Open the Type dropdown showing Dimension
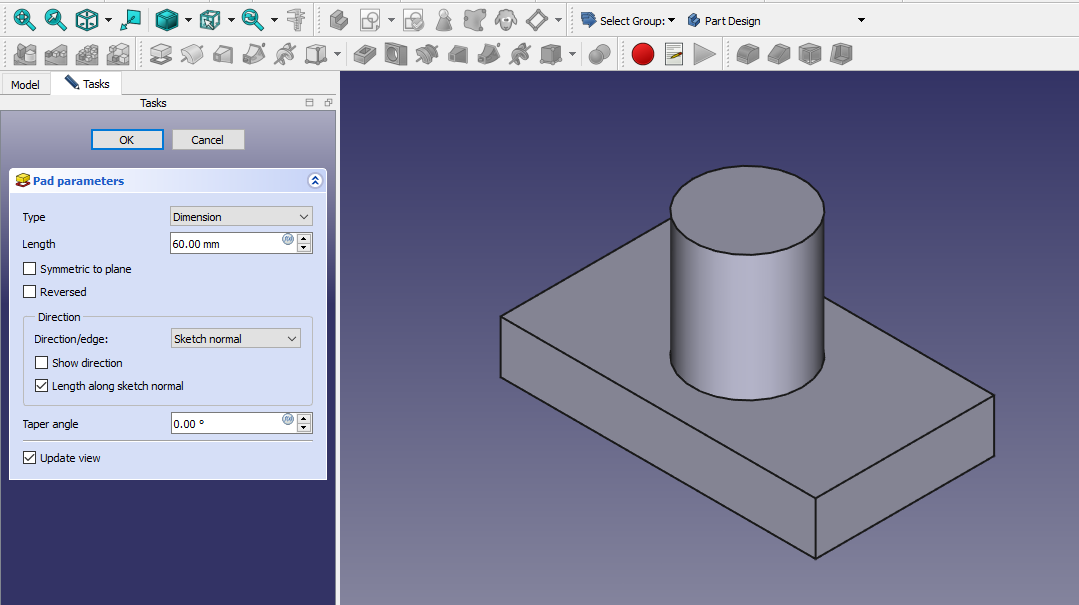The height and width of the screenshot is (605, 1079). click(241, 217)
